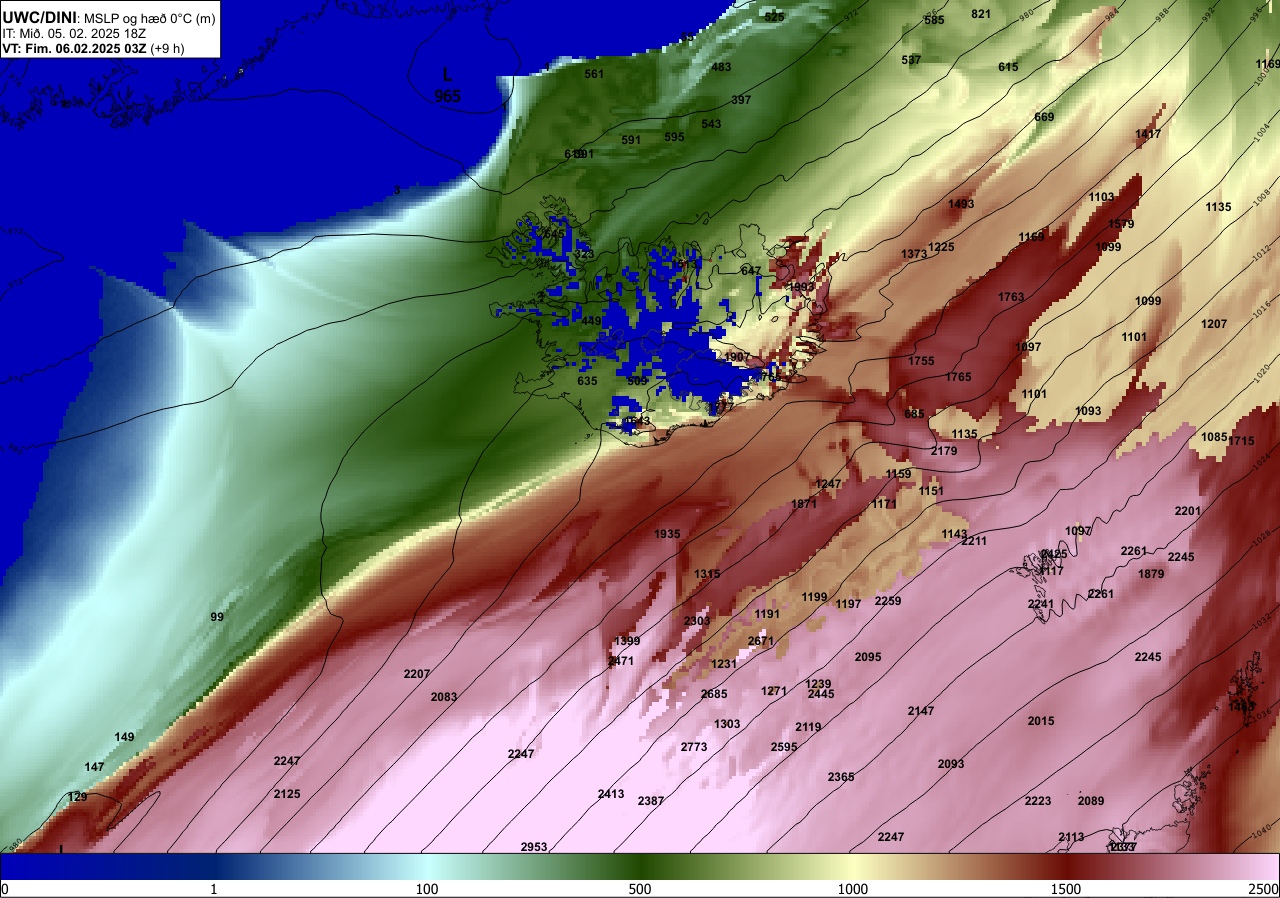Click the freezing-level value 2953
This screenshot has width=1280, height=898.
(x=534, y=847)
